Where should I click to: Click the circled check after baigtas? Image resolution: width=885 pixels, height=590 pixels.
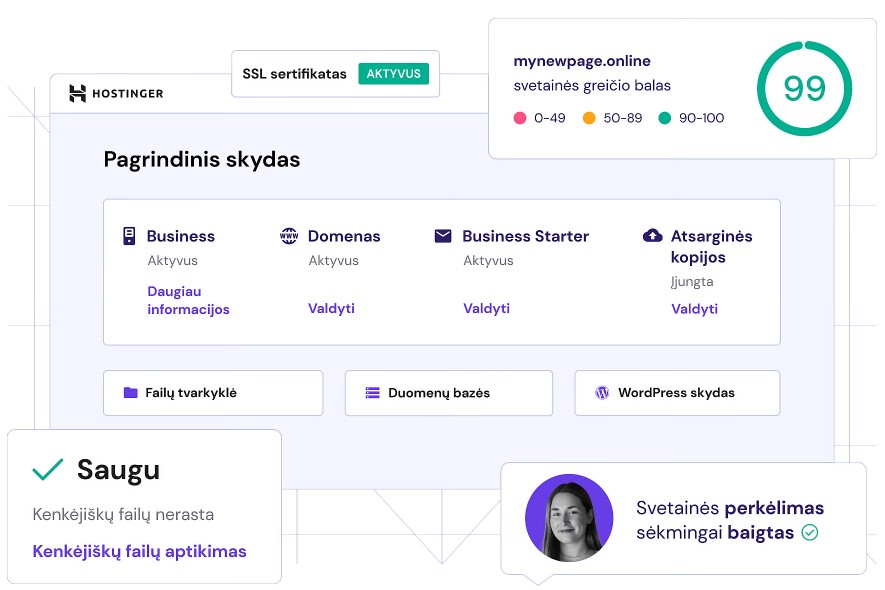[x=810, y=532]
